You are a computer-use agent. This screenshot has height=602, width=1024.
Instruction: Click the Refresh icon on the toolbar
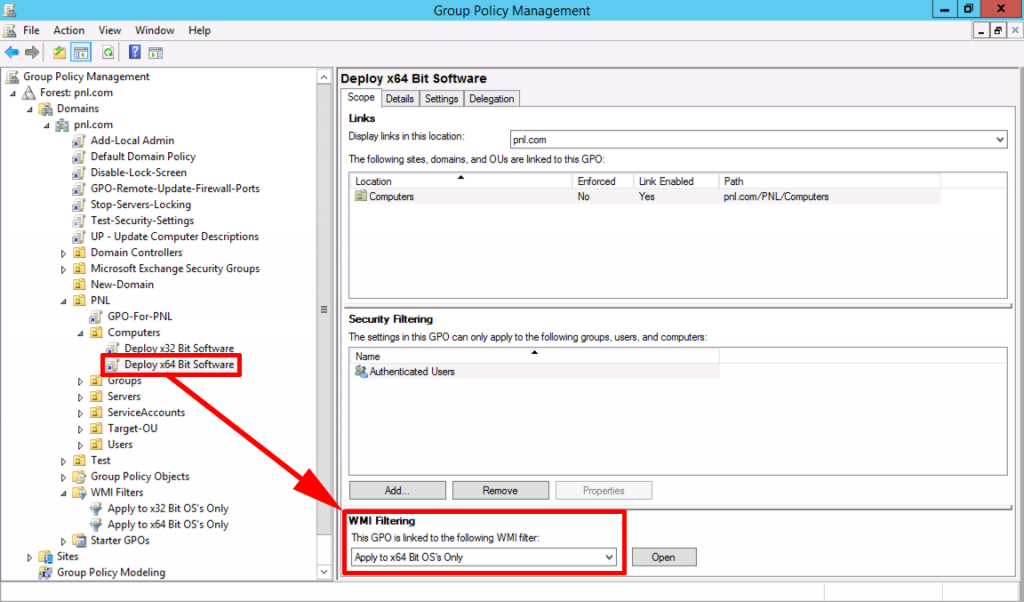(x=106, y=52)
